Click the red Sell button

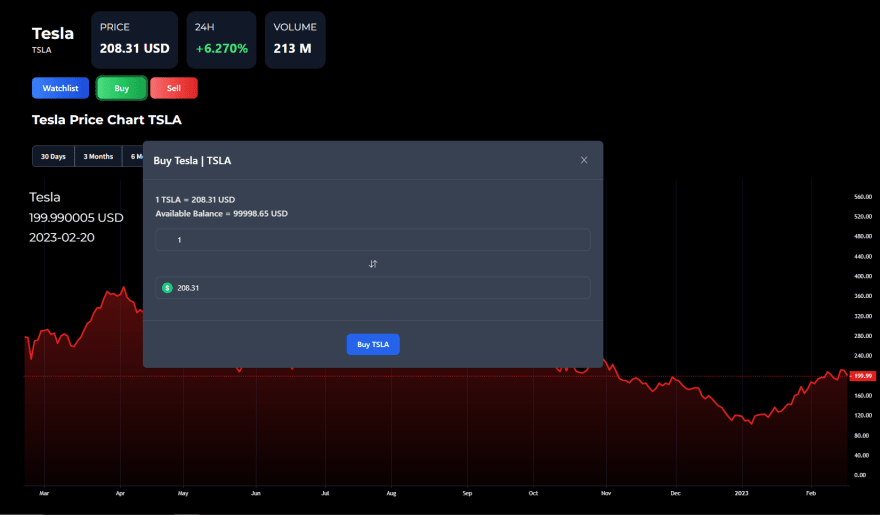[x=174, y=88]
